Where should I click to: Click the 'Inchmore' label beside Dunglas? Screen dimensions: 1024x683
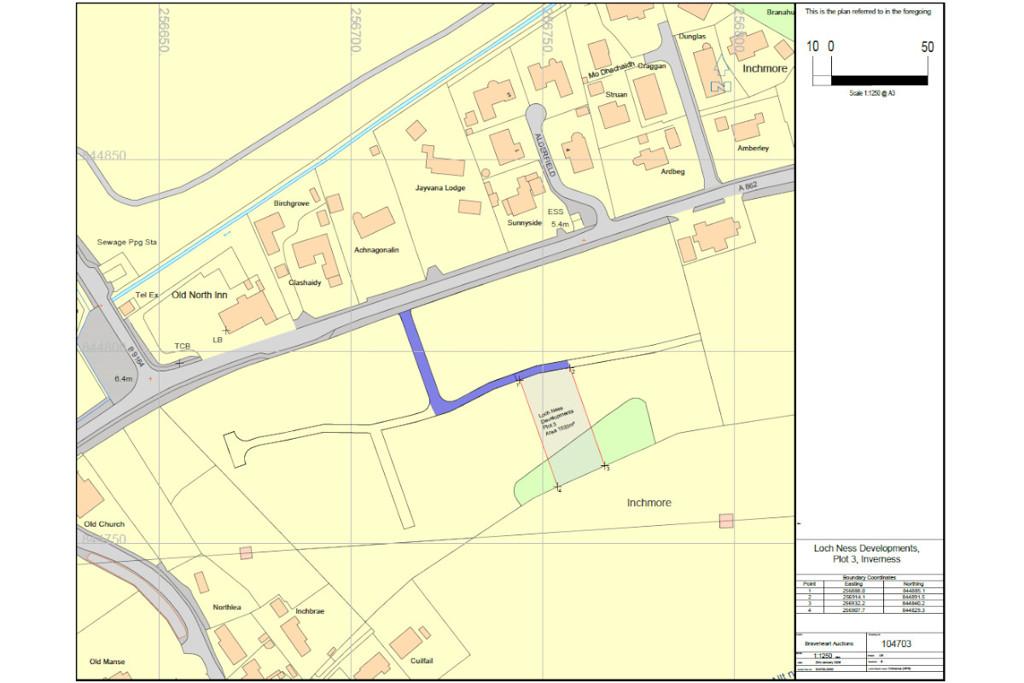click(764, 69)
